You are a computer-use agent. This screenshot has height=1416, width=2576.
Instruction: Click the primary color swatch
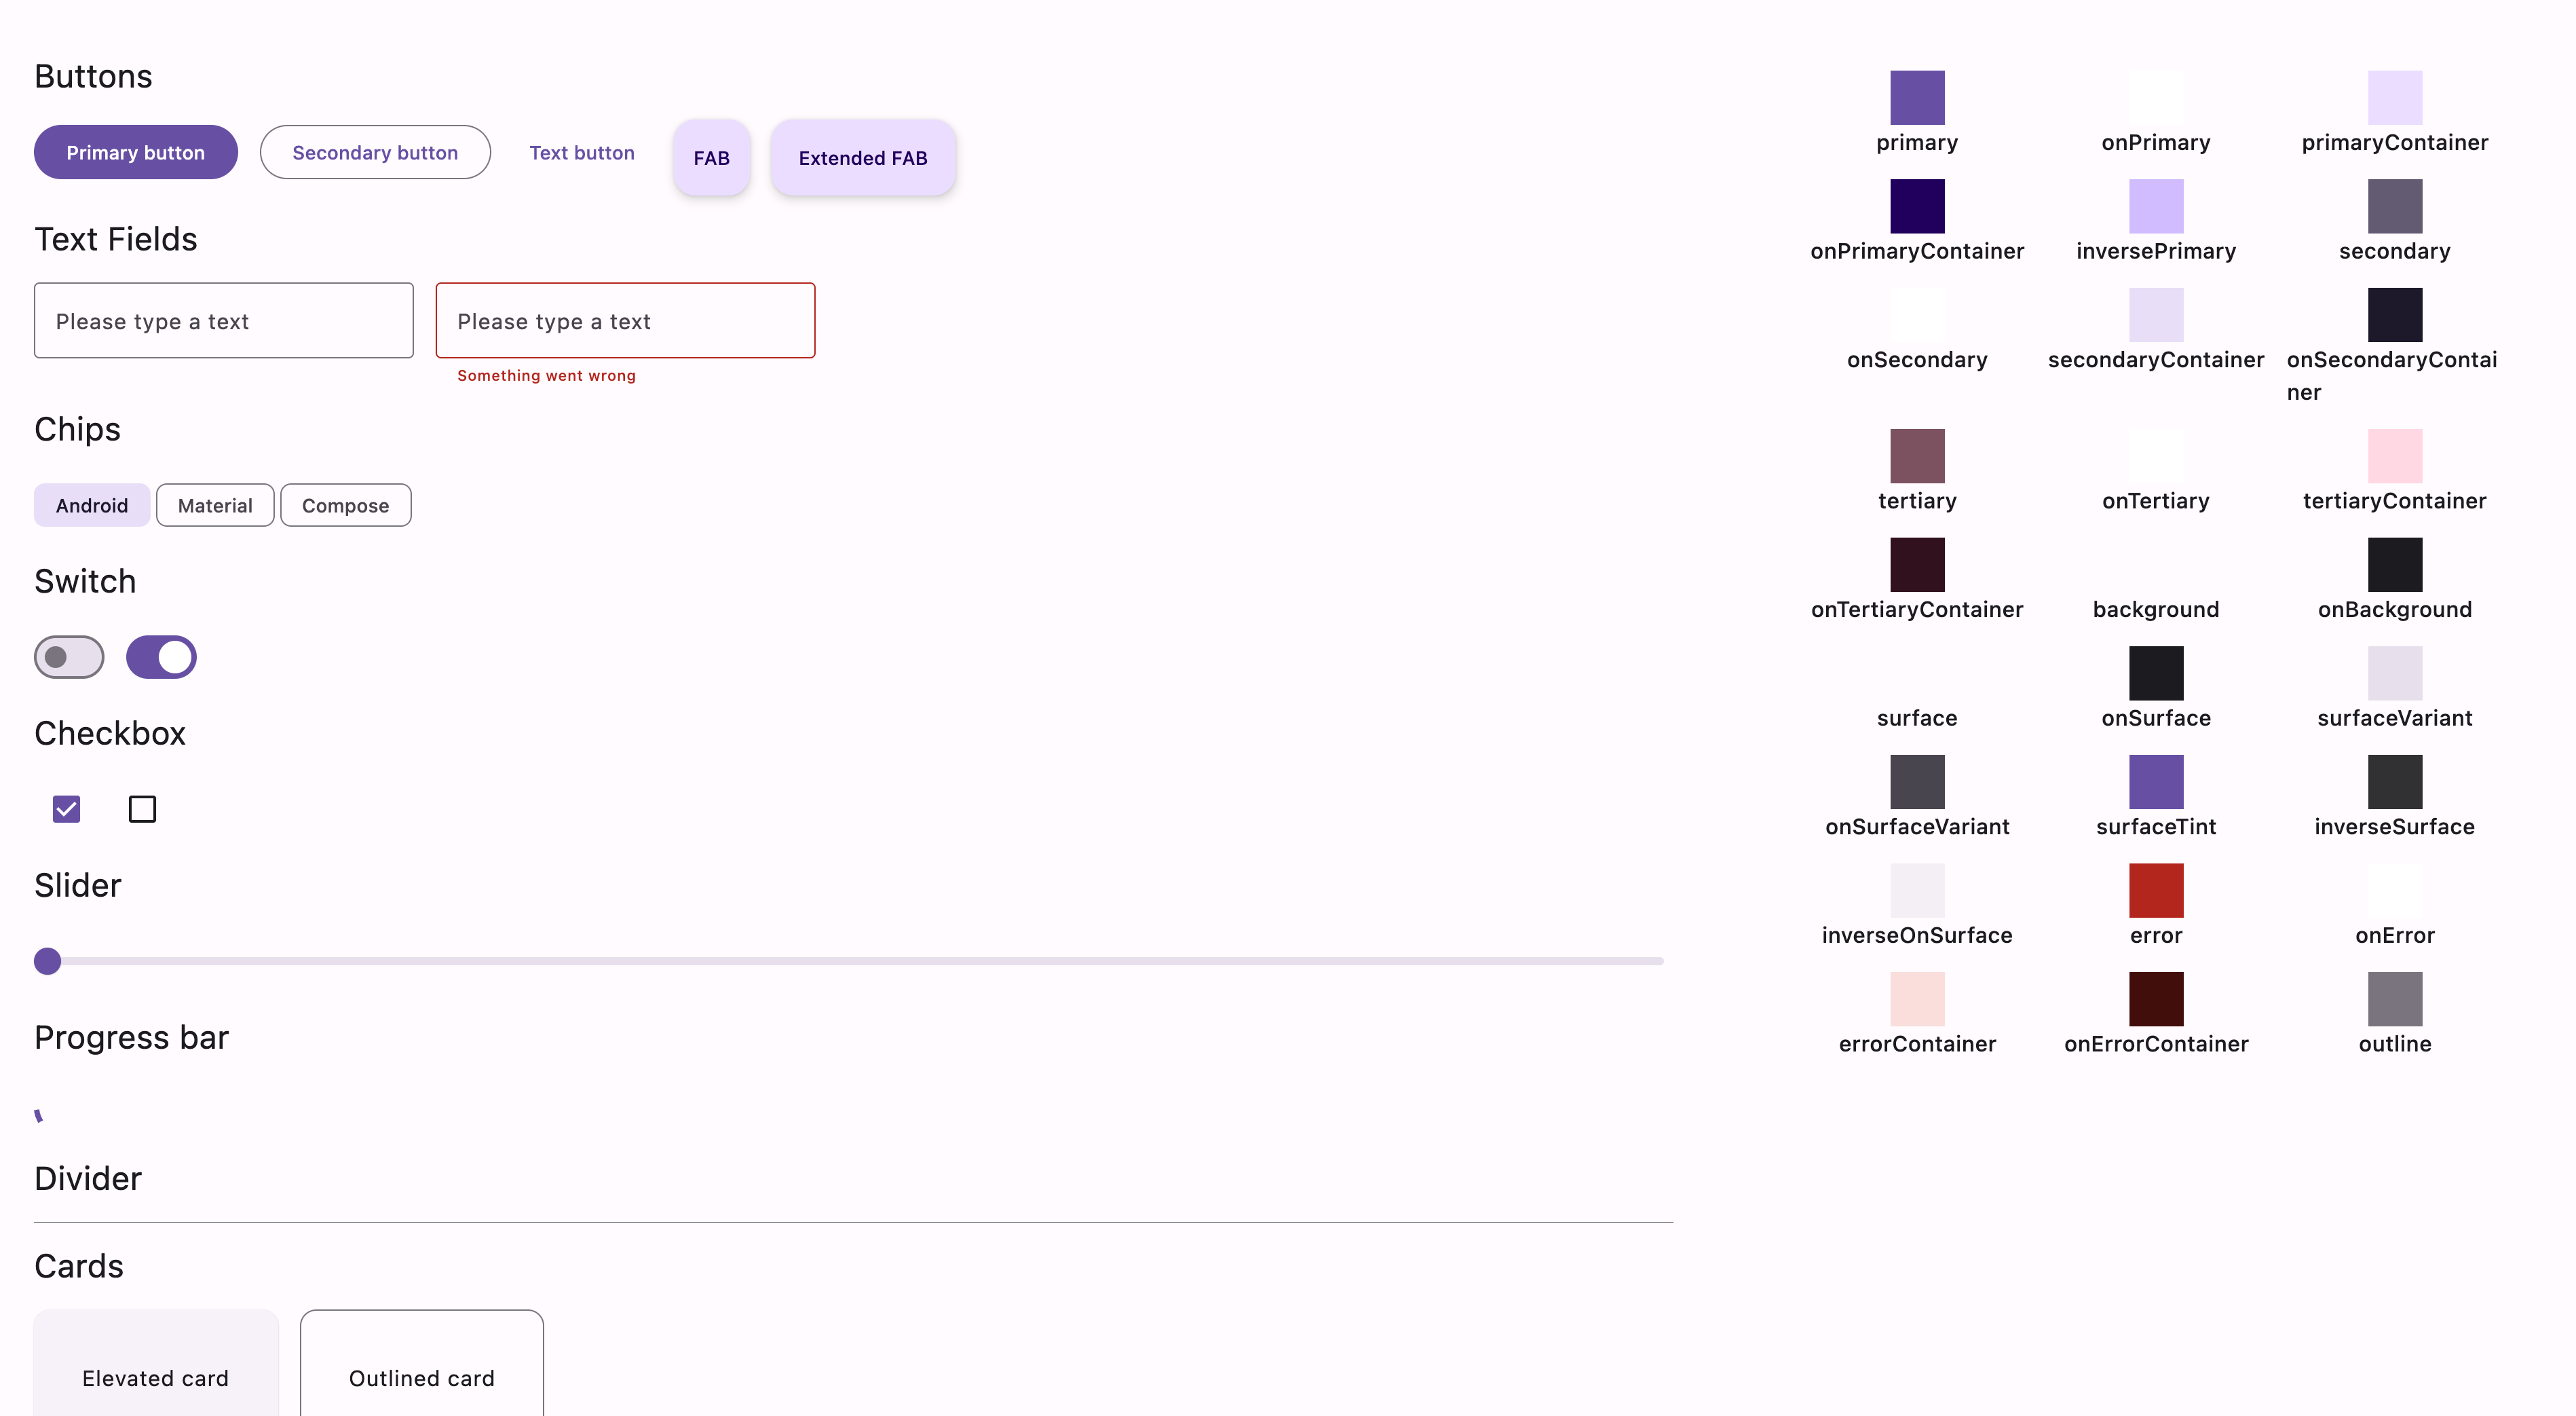1916,97
